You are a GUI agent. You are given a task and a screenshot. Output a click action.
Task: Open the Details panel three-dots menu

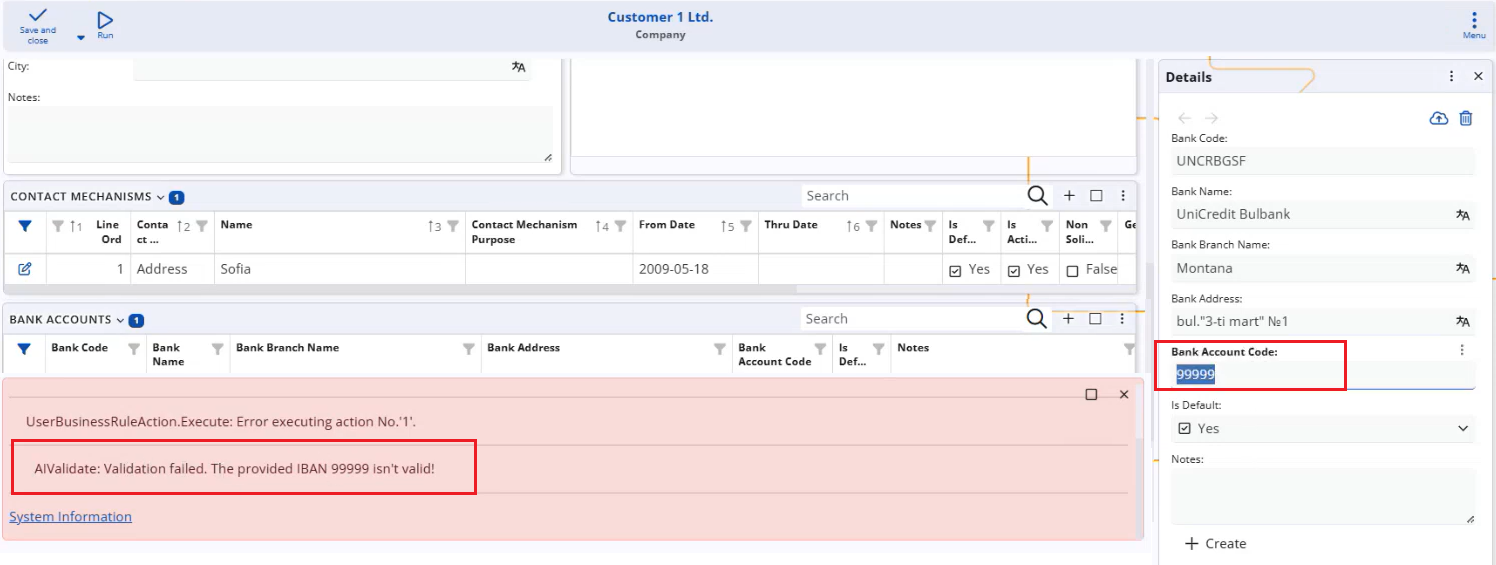click(1451, 77)
